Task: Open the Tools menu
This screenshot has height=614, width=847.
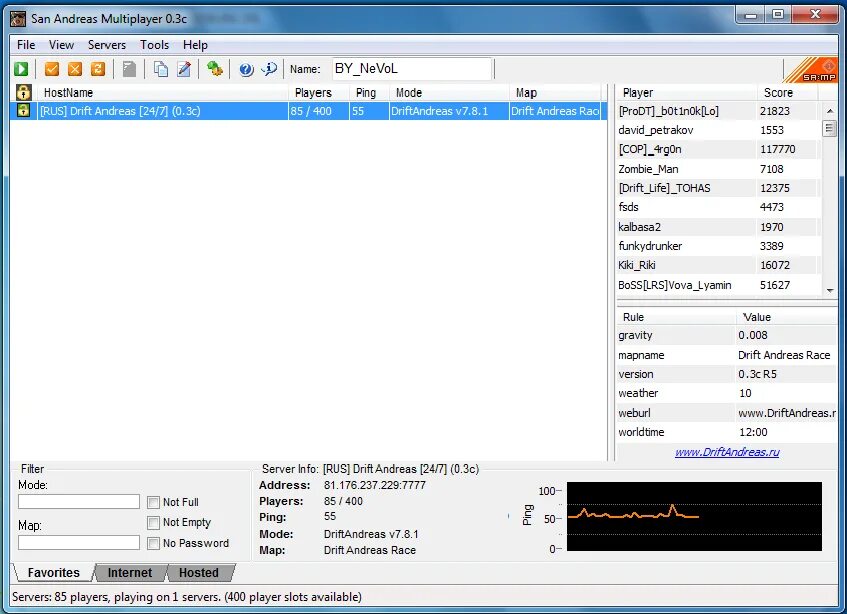Action: pyautogui.click(x=154, y=45)
